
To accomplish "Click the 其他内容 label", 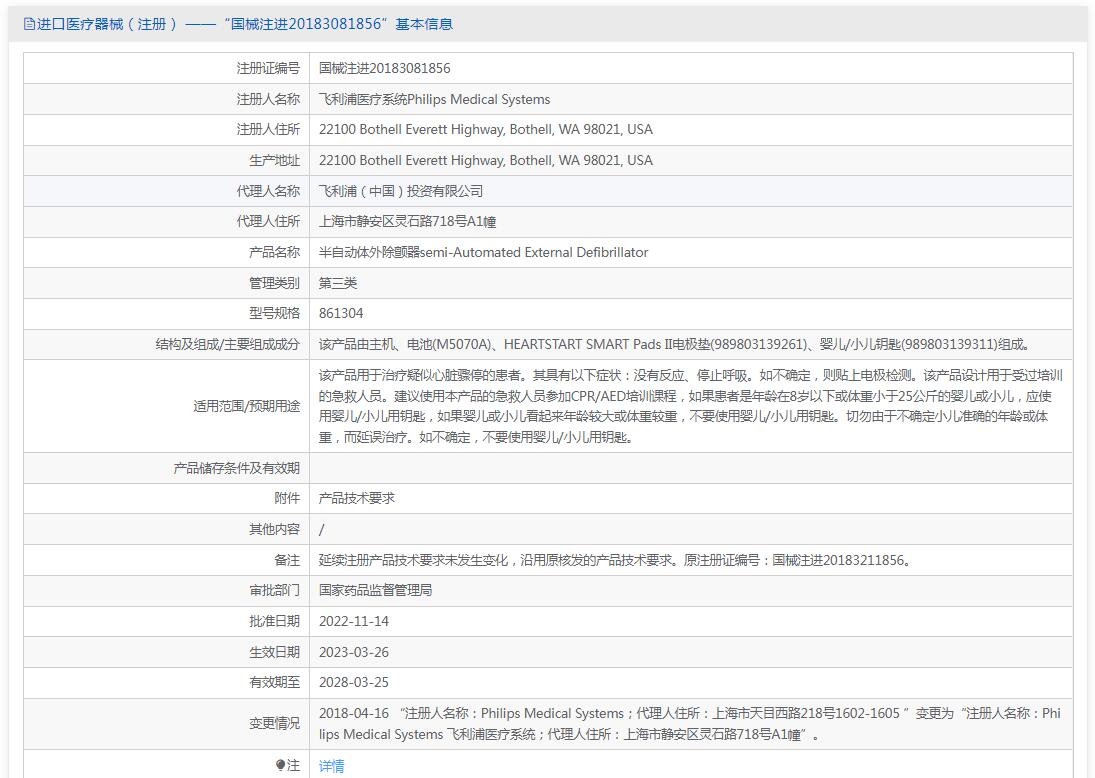I will (x=274, y=529).
